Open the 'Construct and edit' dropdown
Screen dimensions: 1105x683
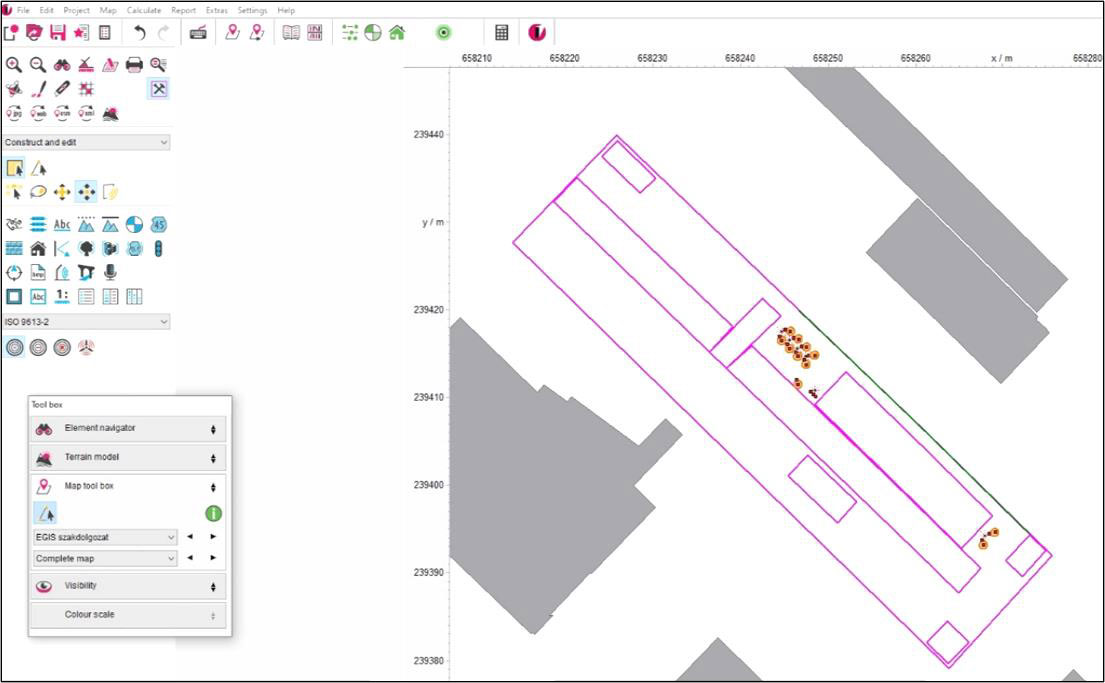pyautogui.click(x=86, y=142)
